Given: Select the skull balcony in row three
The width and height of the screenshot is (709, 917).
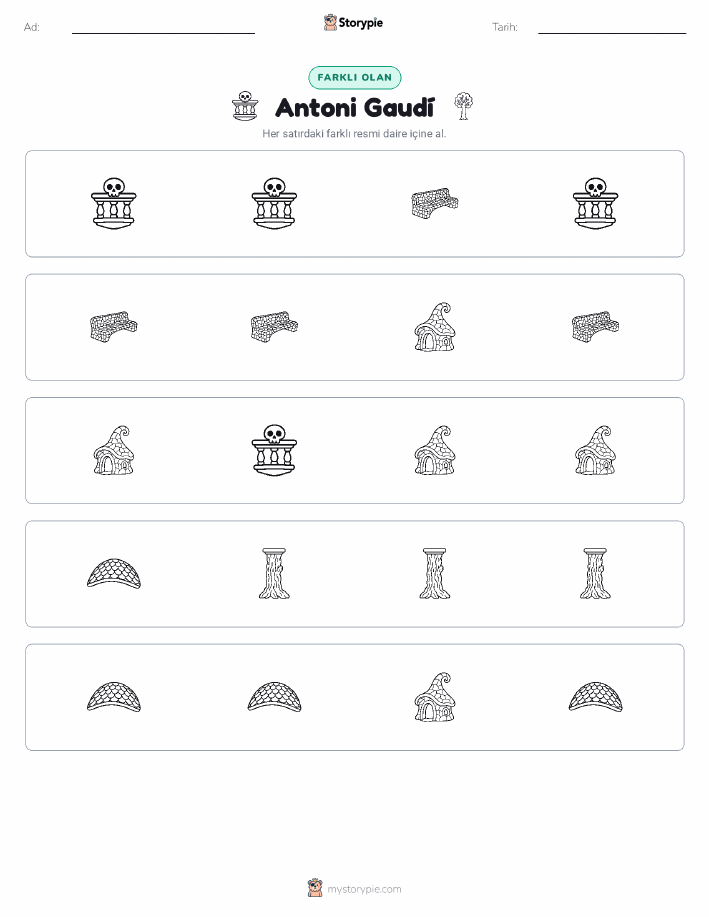Looking at the screenshot, I should [x=274, y=450].
